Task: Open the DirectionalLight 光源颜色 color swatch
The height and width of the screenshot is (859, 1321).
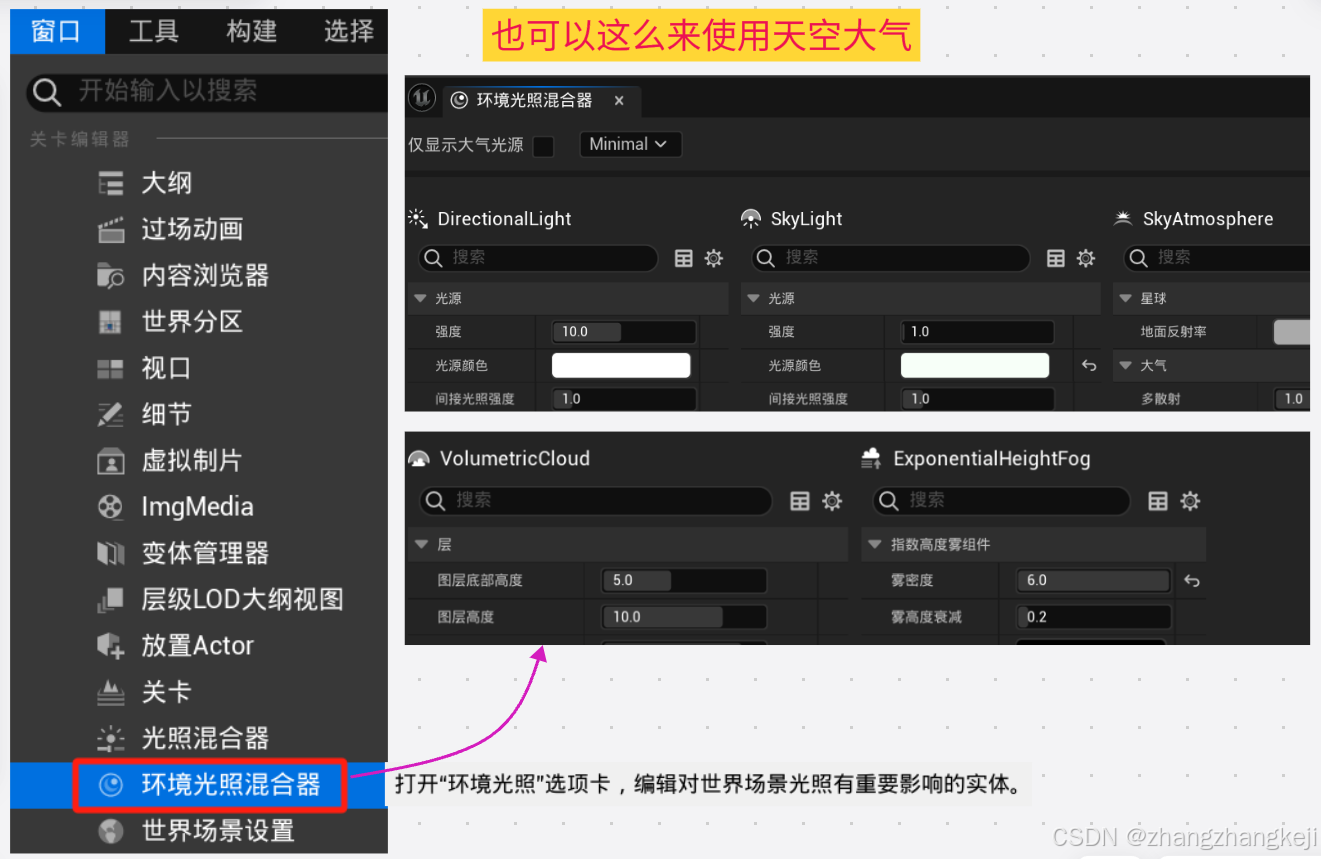Action: pos(620,365)
